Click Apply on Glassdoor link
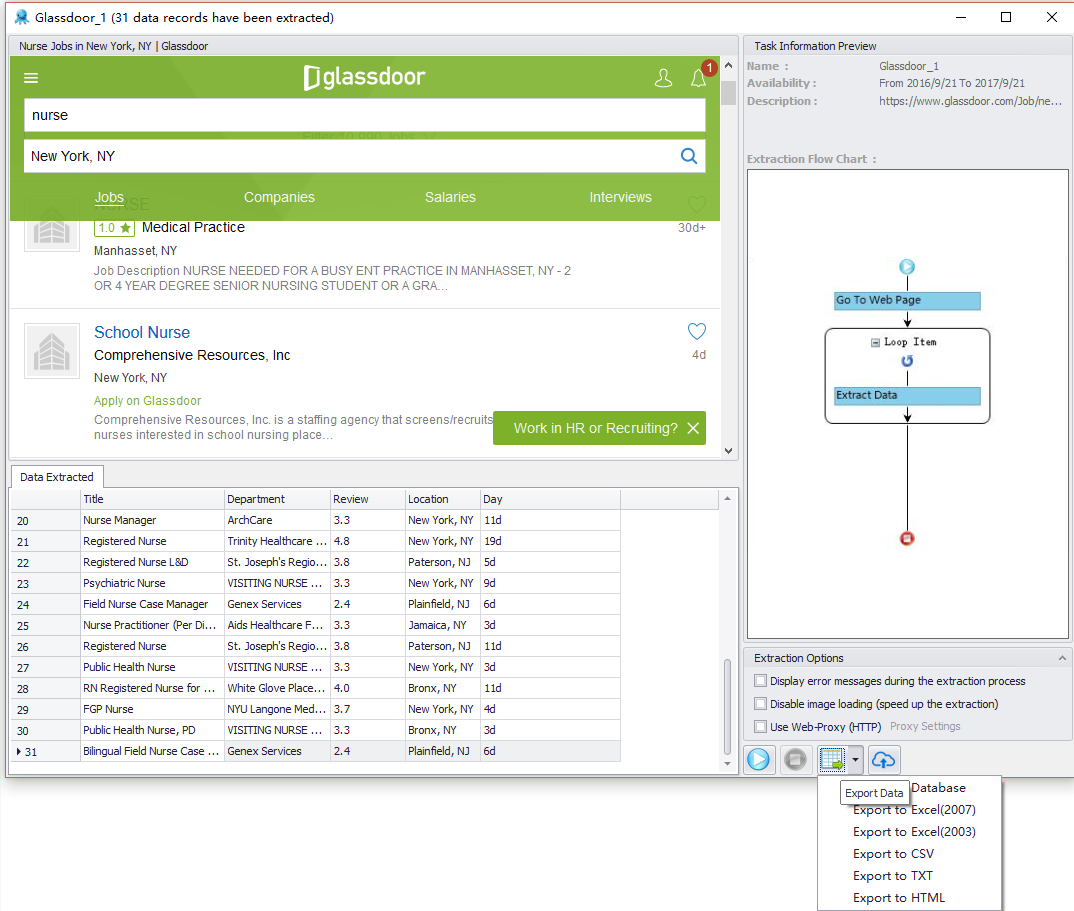This screenshot has height=911, width=1074. click(x=147, y=401)
